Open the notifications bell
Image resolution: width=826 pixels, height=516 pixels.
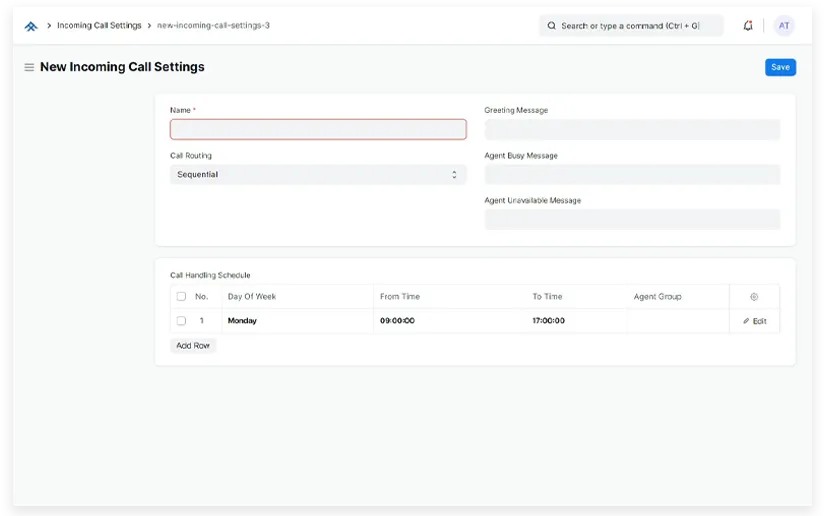click(748, 26)
